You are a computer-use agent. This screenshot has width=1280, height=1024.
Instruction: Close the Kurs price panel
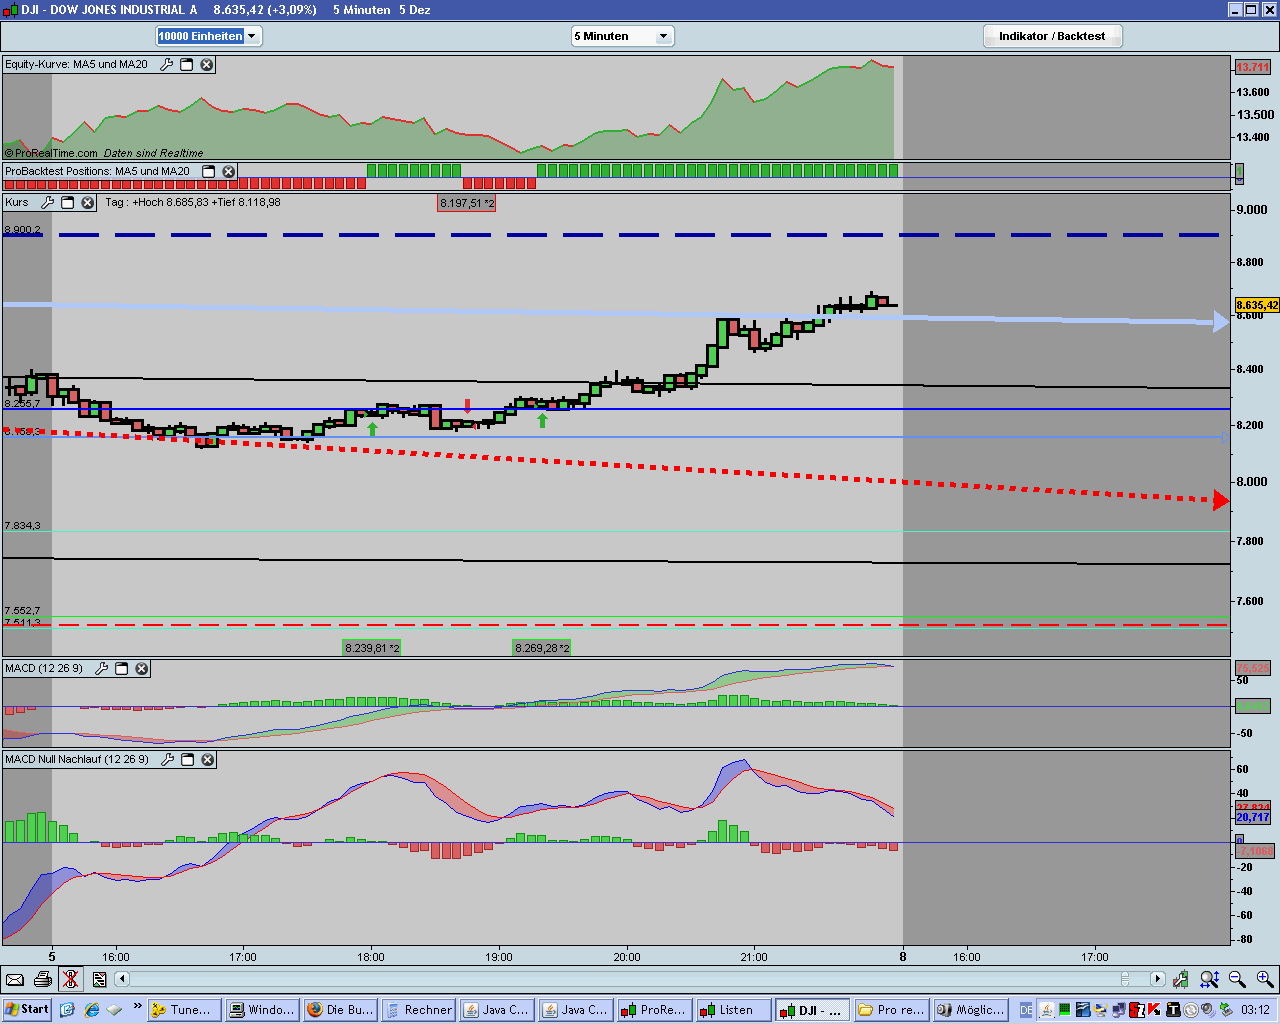point(87,202)
